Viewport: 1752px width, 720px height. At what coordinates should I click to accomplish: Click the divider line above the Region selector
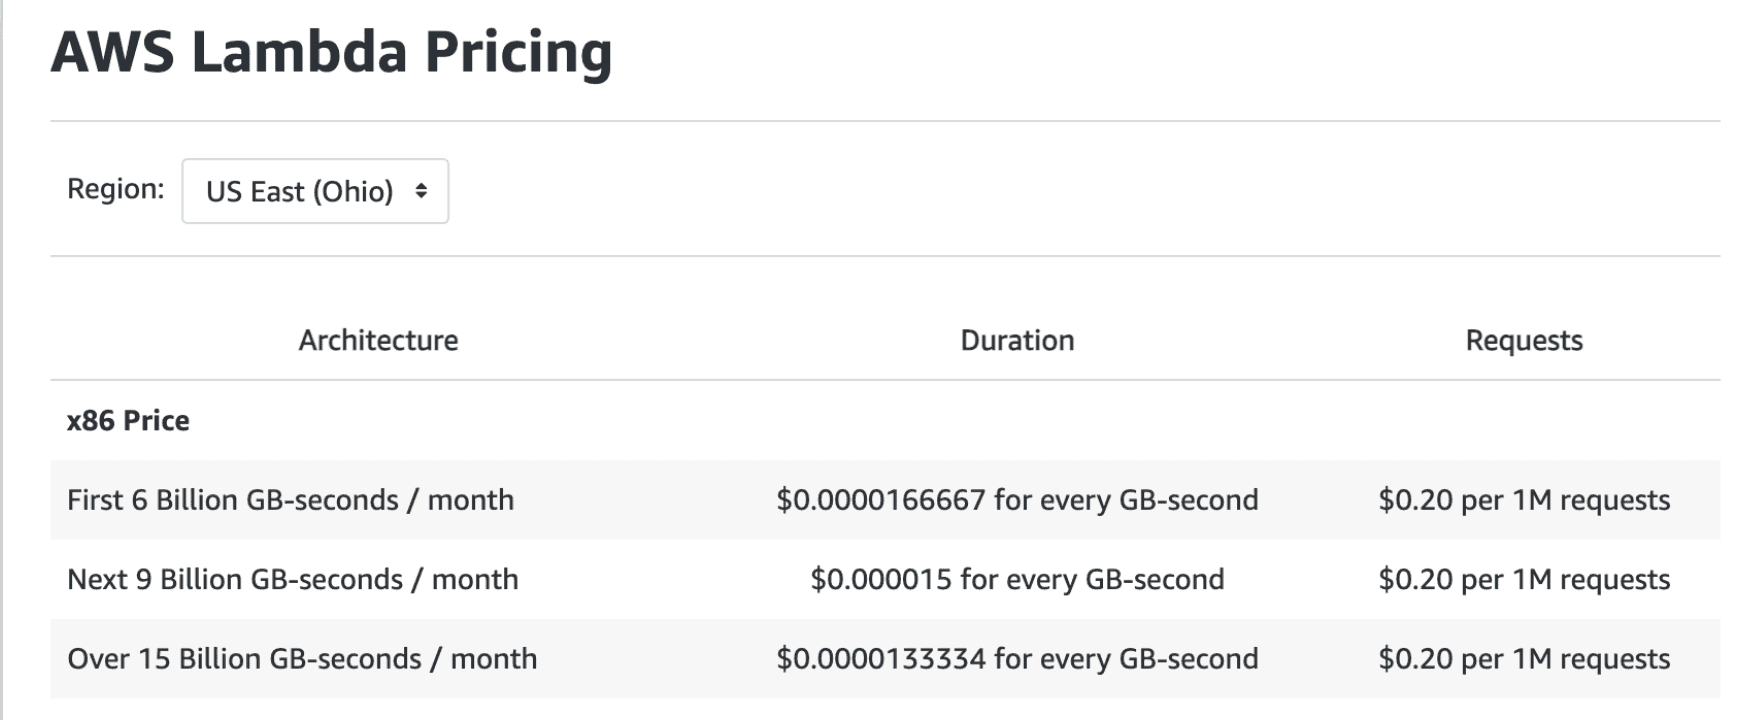[885, 122]
